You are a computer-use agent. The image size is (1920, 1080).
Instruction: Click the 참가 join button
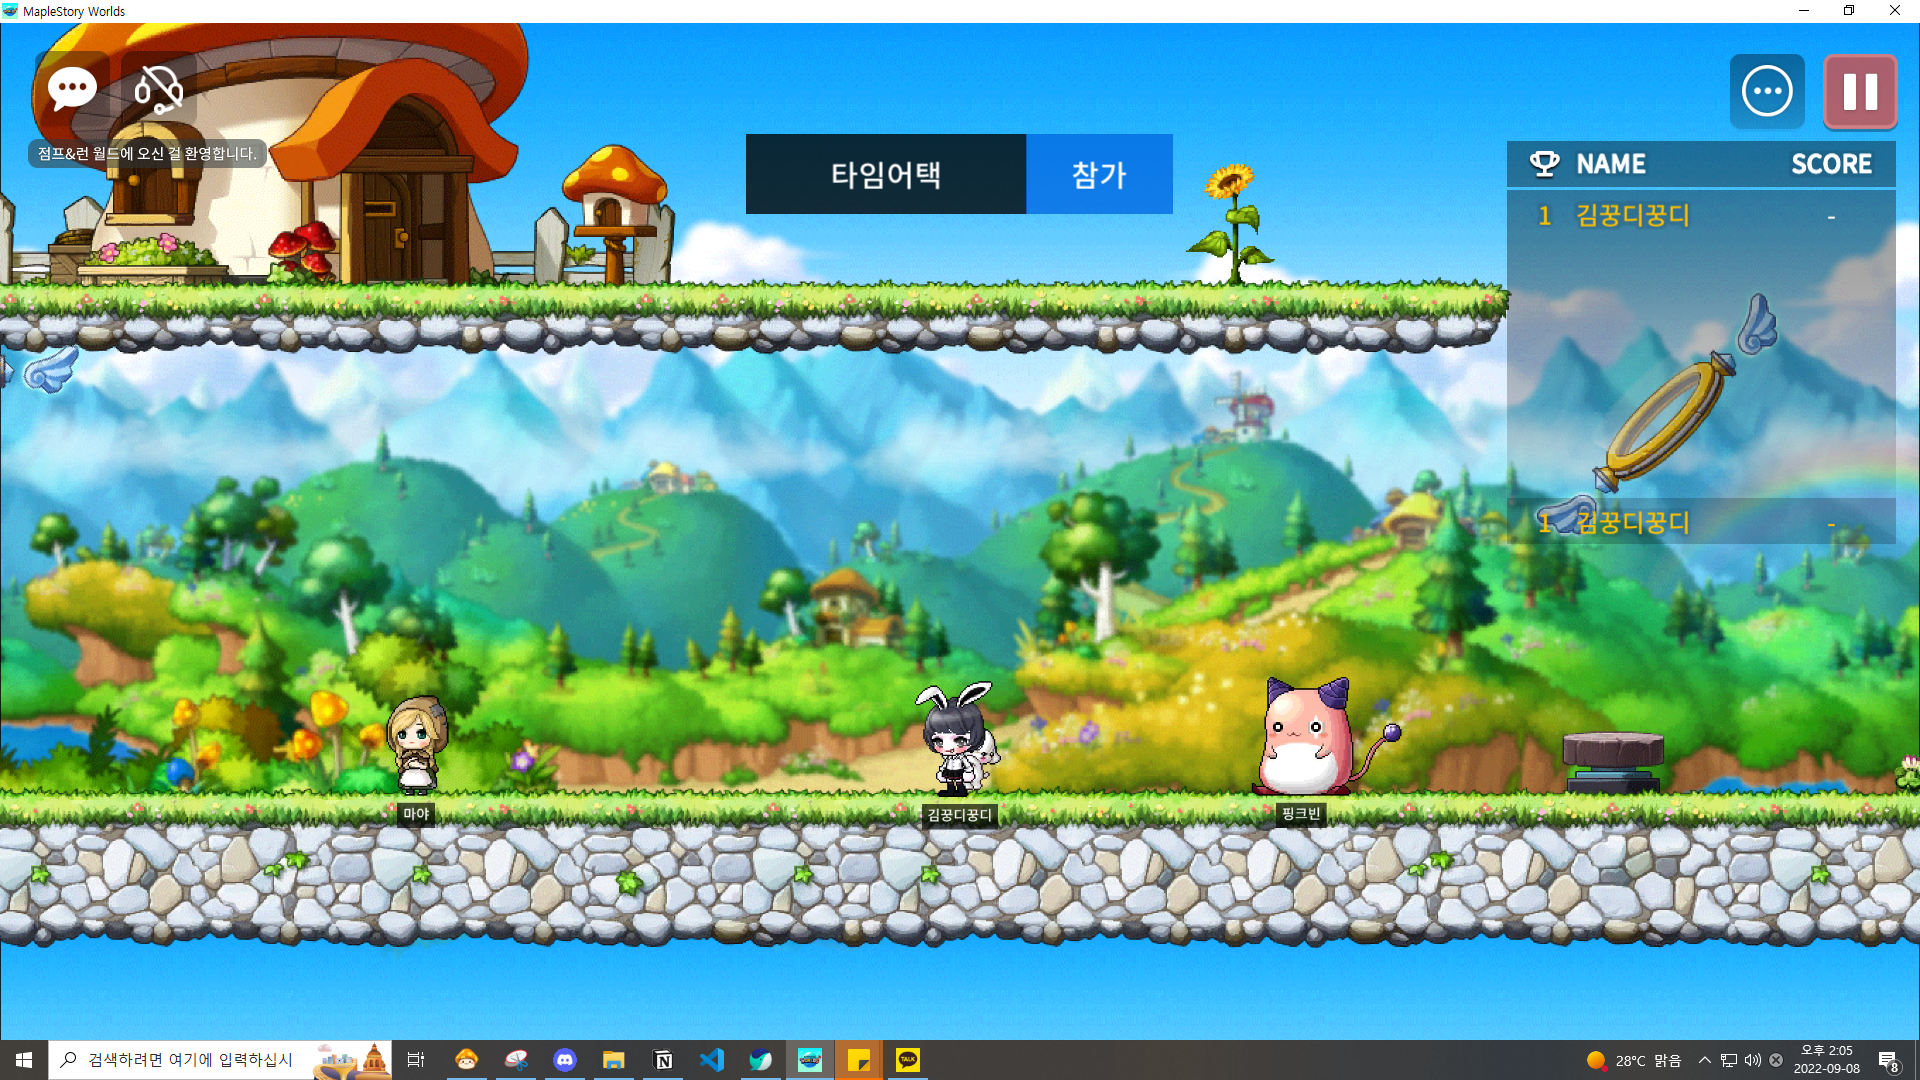pyautogui.click(x=1099, y=174)
